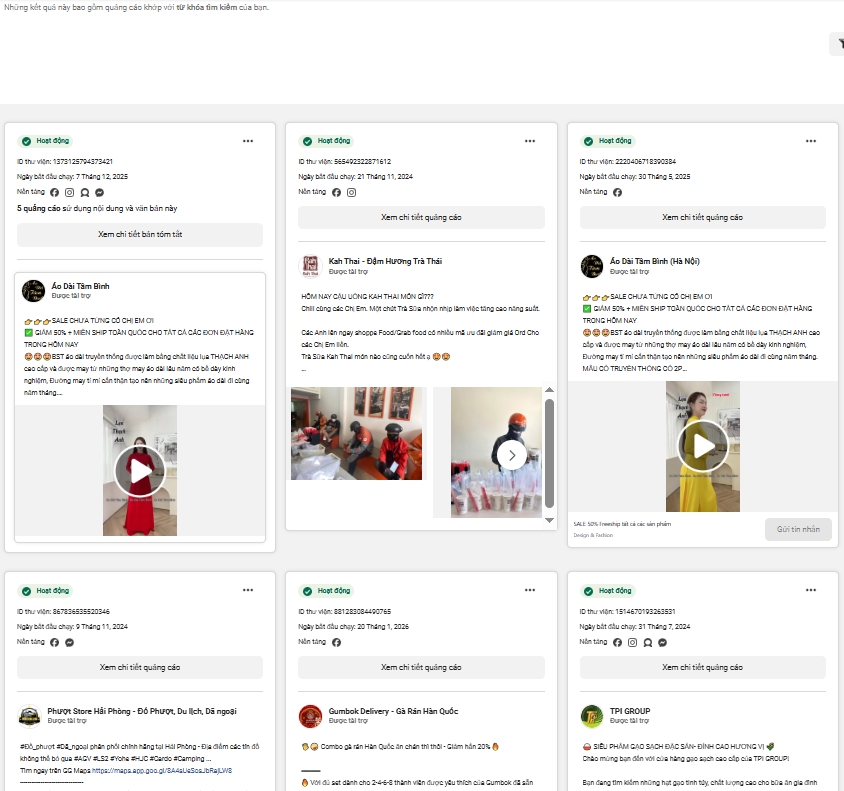The height and width of the screenshot is (791, 844).
Task: Click Audience Network icon in TPI GROUP card
Action: [x=647, y=642]
